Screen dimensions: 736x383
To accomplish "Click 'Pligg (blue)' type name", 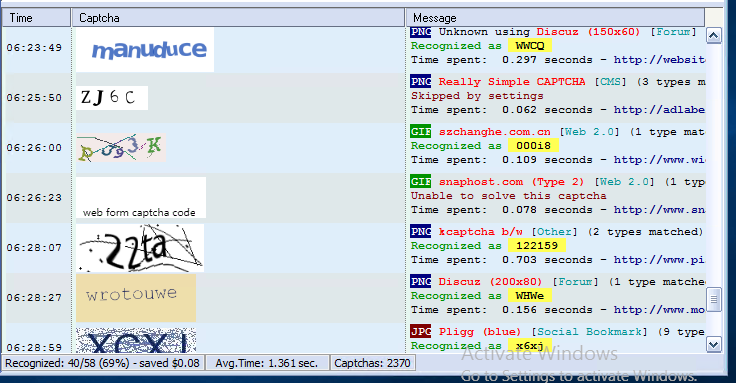I will click(480, 332).
